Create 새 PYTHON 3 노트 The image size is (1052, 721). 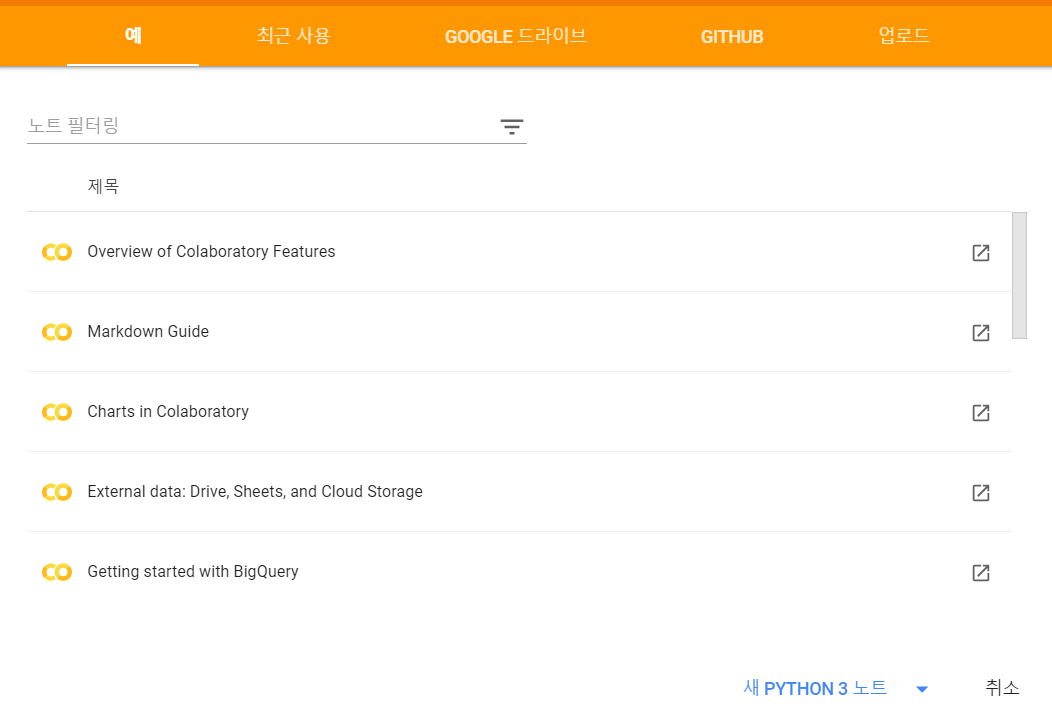815,688
